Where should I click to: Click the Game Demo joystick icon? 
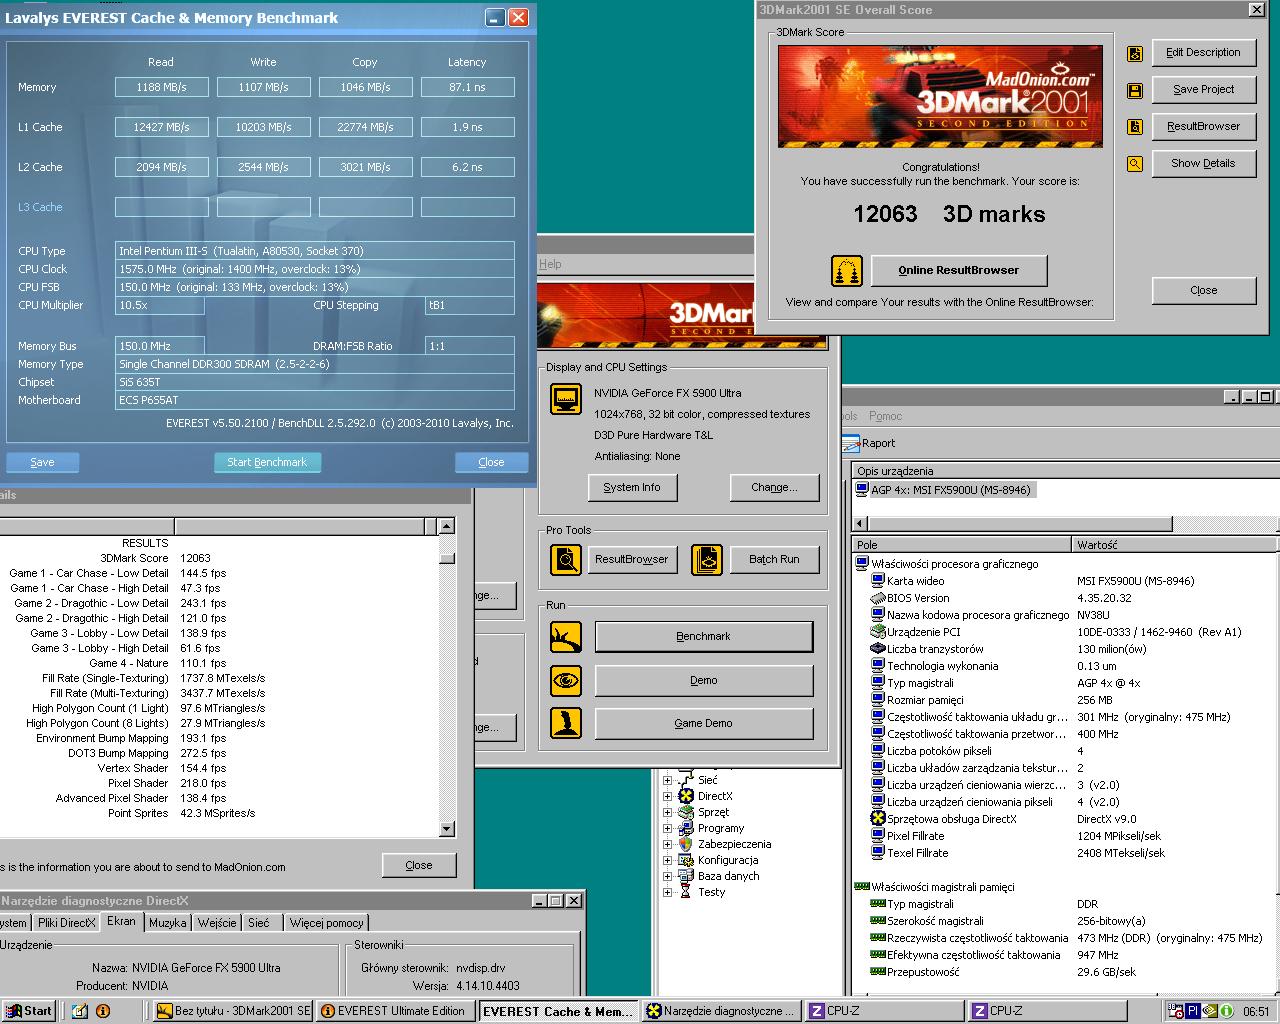pos(566,723)
